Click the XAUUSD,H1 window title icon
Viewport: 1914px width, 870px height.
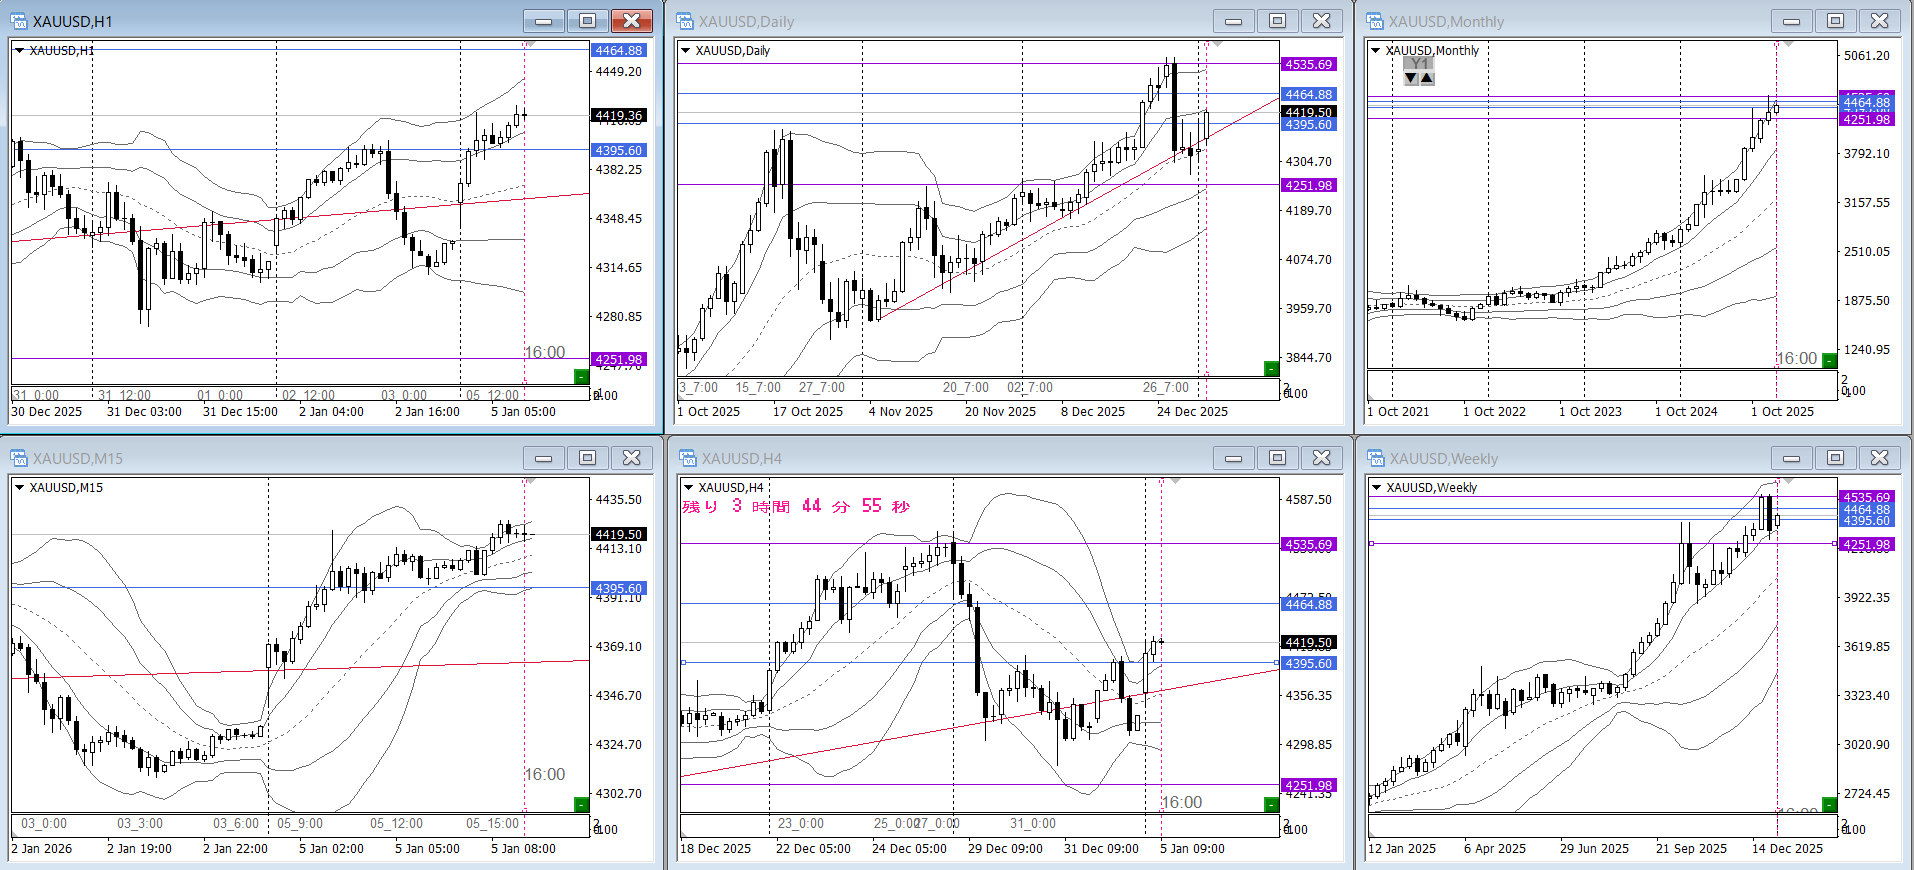[x=19, y=21]
